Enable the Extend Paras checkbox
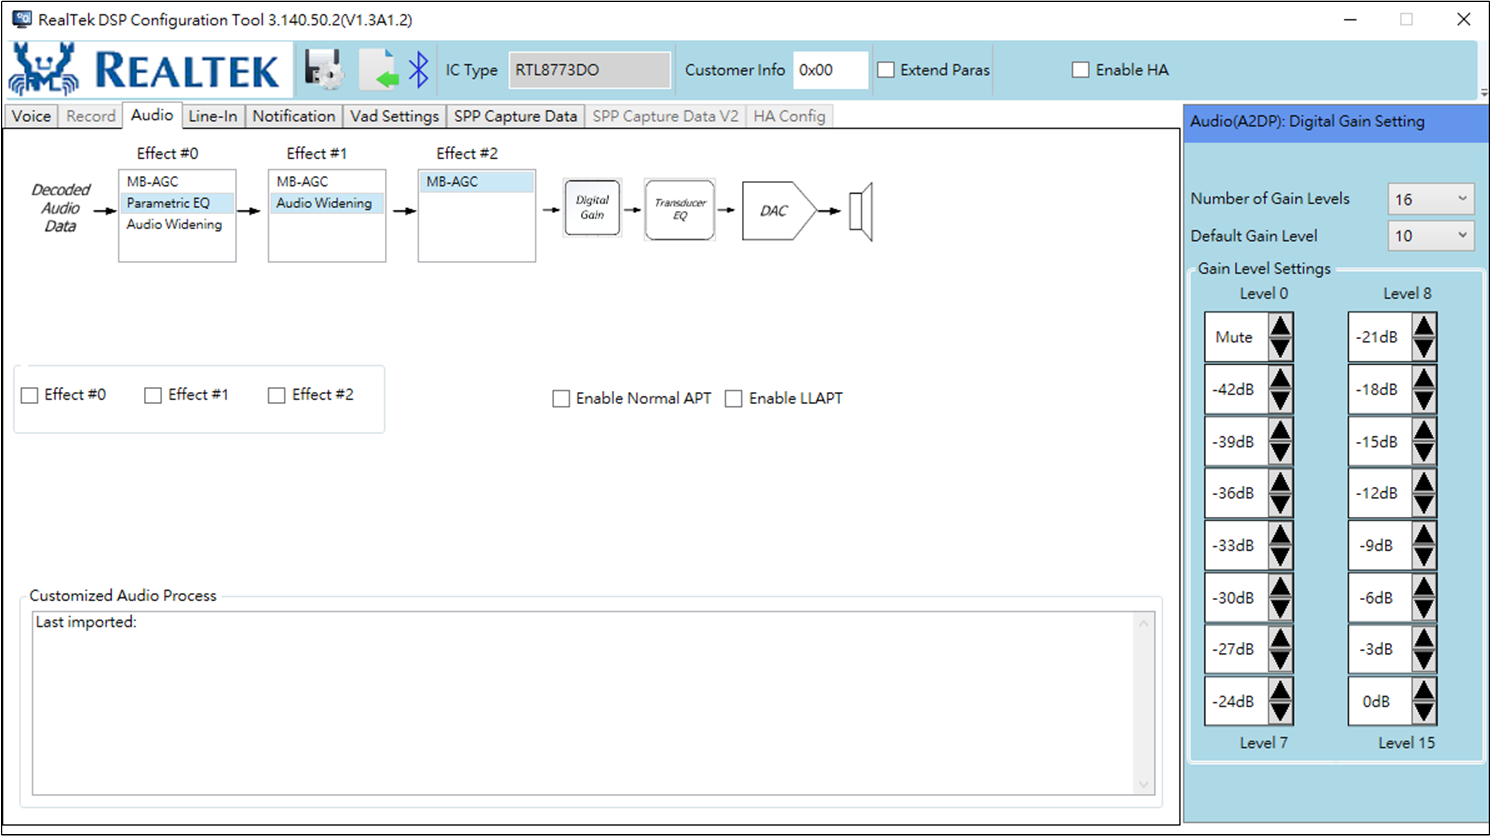Viewport: 1491px width, 836px height. pyautogui.click(x=886, y=70)
